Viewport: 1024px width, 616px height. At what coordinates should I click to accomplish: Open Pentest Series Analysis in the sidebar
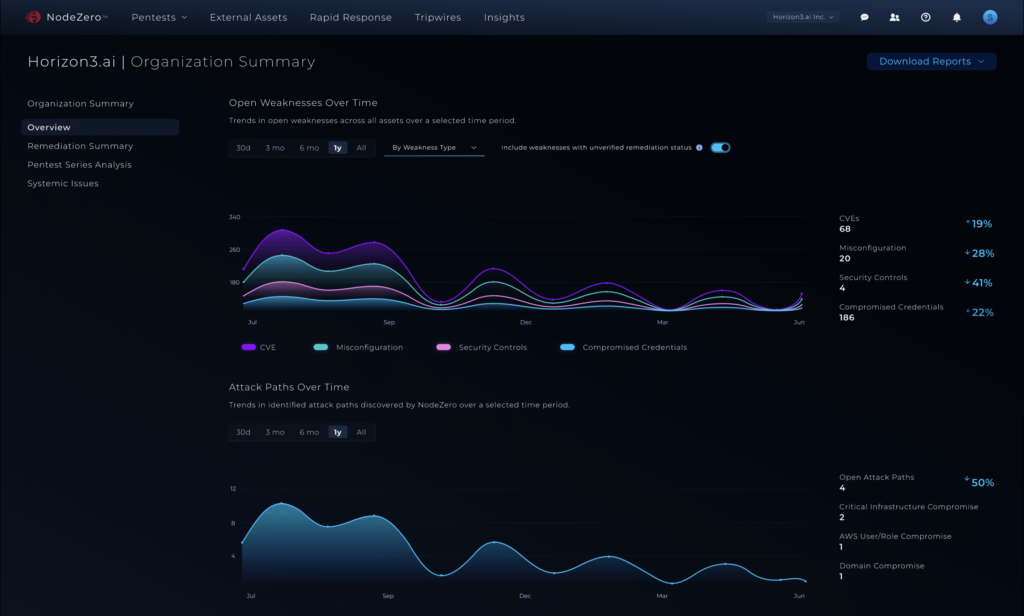tap(80, 165)
